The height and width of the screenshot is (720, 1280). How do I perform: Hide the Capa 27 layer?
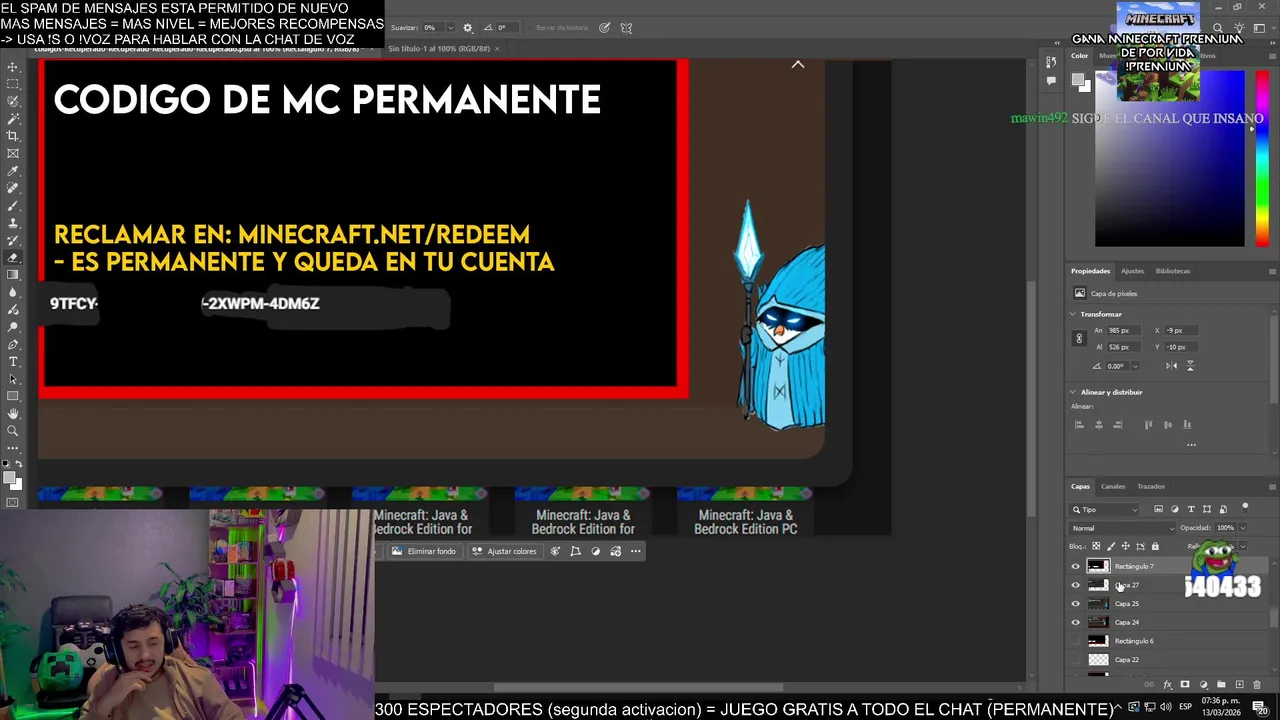click(1076, 585)
